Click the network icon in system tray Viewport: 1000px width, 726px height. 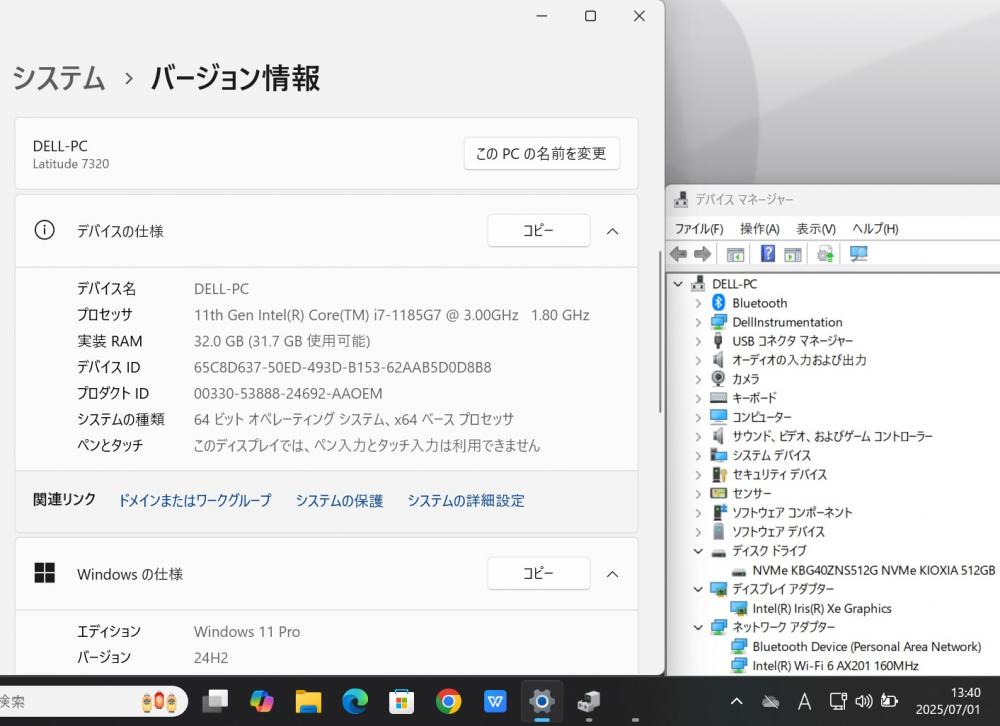click(838, 702)
